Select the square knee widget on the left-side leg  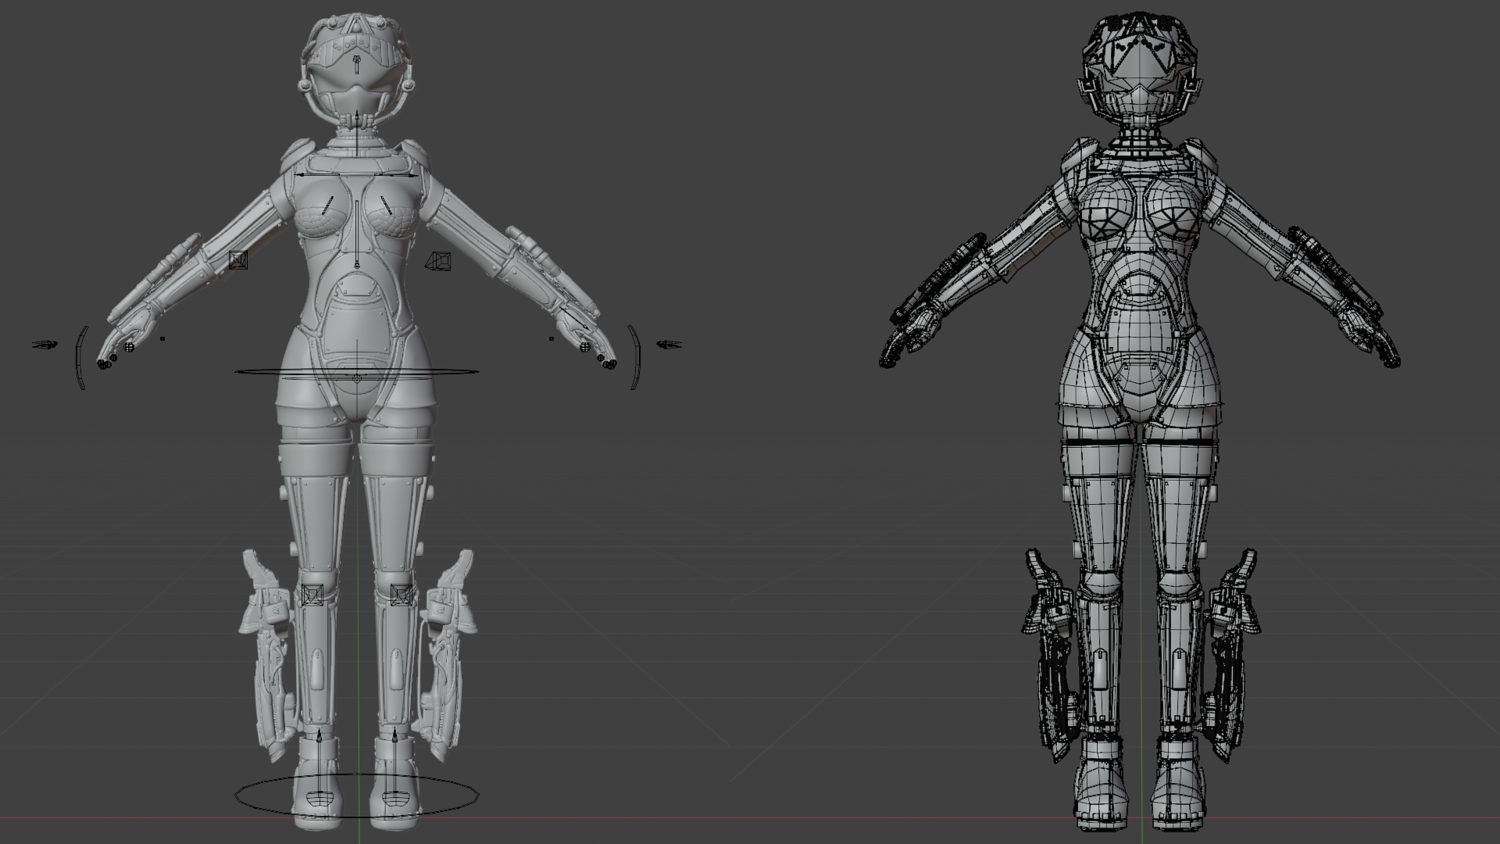[x=314, y=595]
